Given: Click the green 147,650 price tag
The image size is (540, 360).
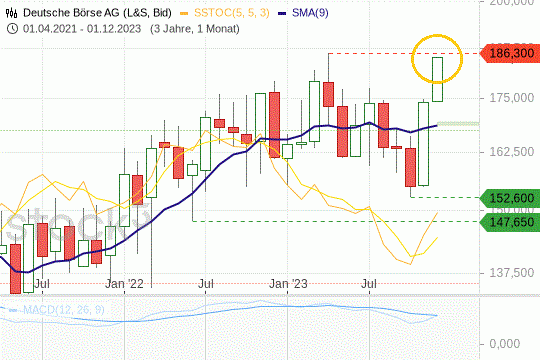Looking at the screenshot, I should pos(510,222).
